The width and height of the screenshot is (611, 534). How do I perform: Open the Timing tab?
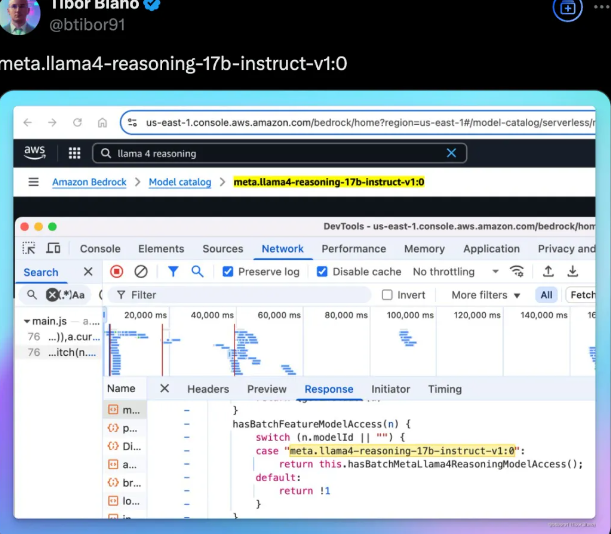pyautogui.click(x=445, y=389)
